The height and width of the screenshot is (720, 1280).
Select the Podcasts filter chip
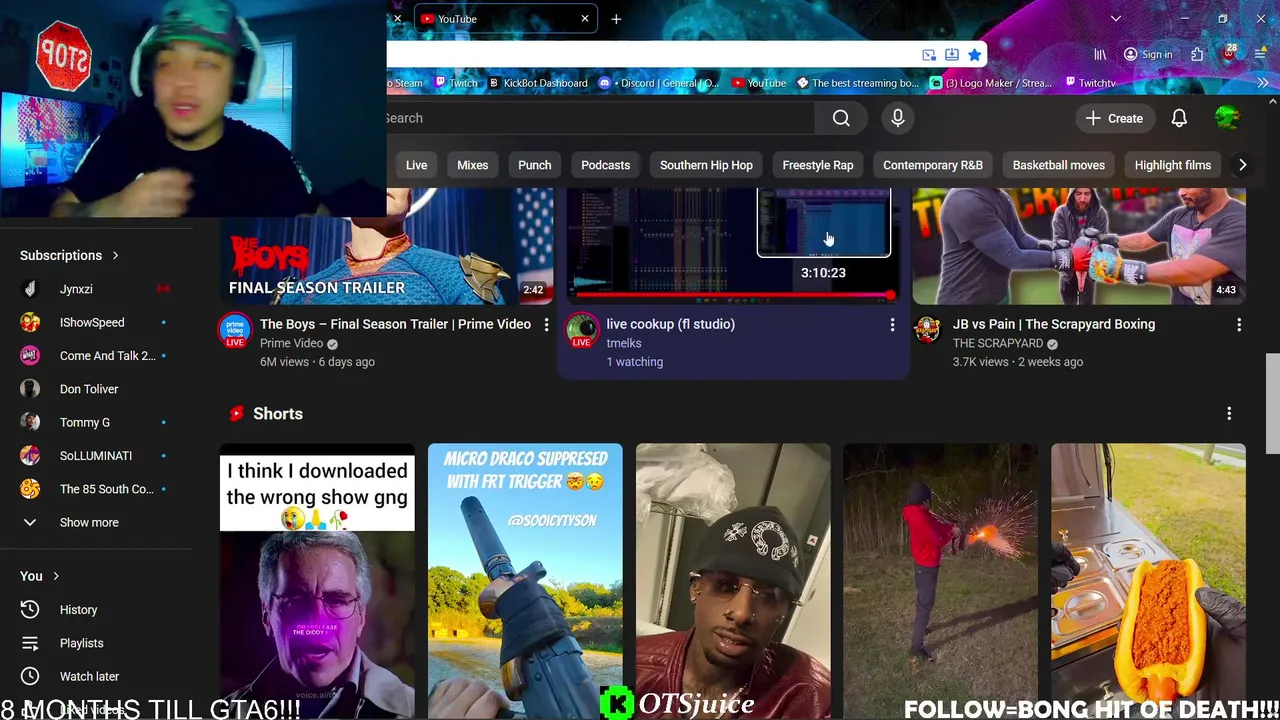[606, 165]
